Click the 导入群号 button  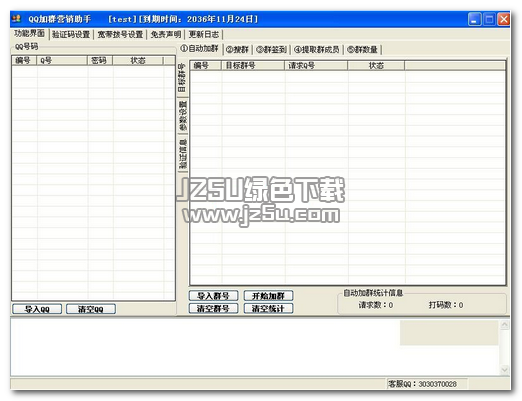click(213, 296)
